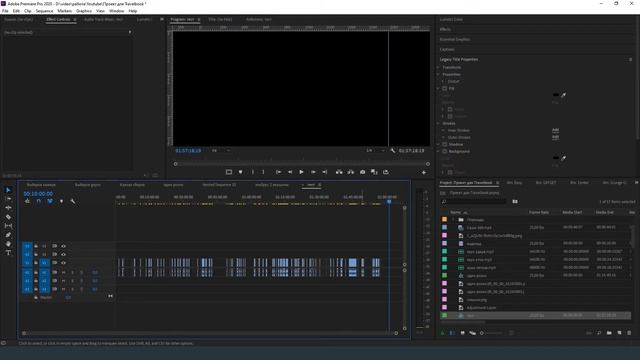Switch to Effect Controls tab
The height and width of the screenshot is (360, 640).
(58, 19)
